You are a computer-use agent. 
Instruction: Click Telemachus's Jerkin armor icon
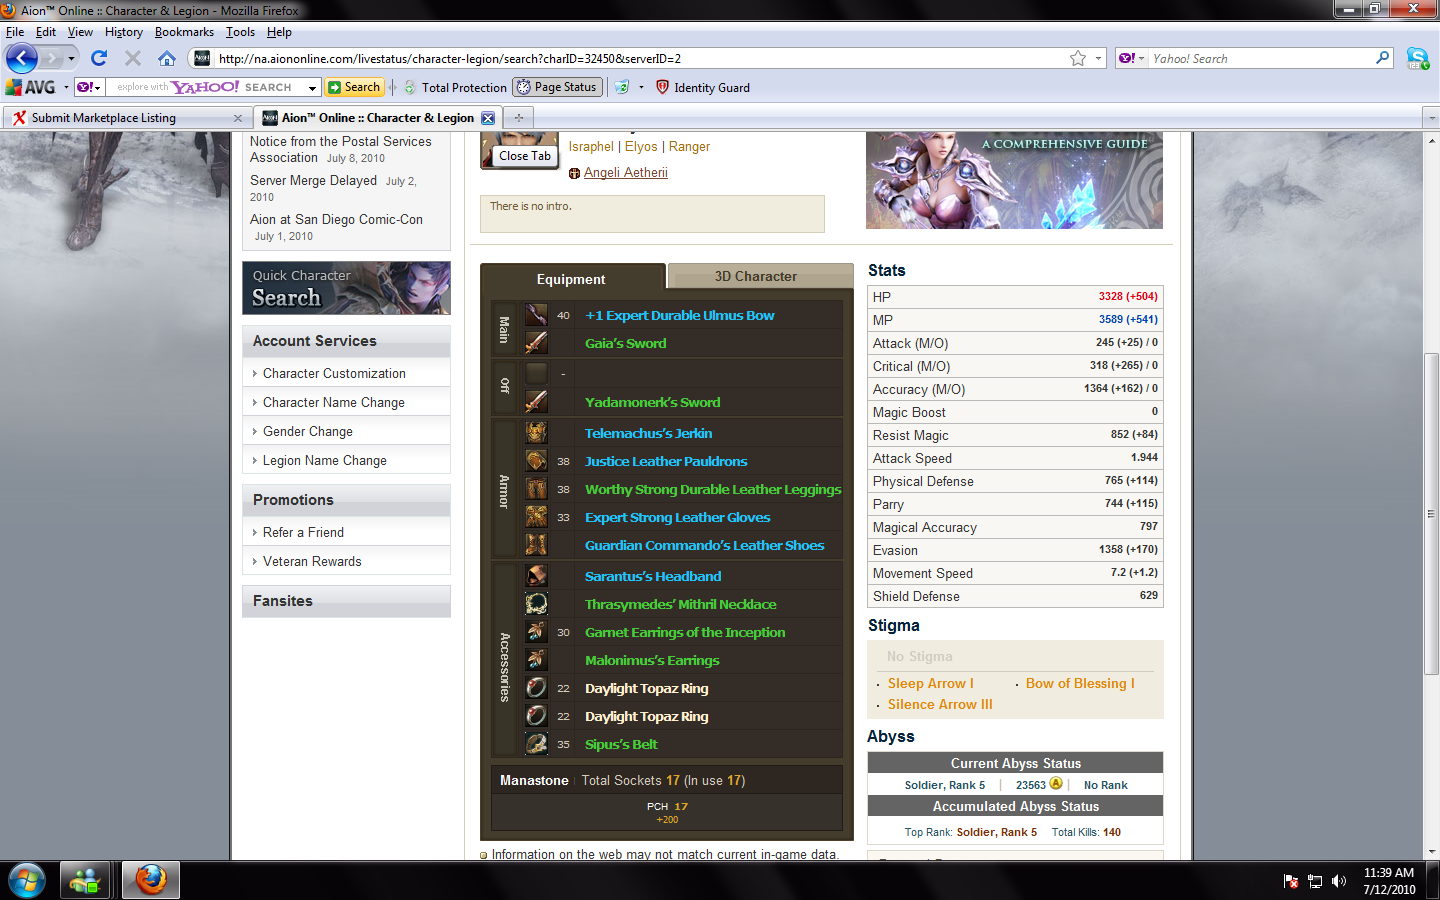[537, 433]
